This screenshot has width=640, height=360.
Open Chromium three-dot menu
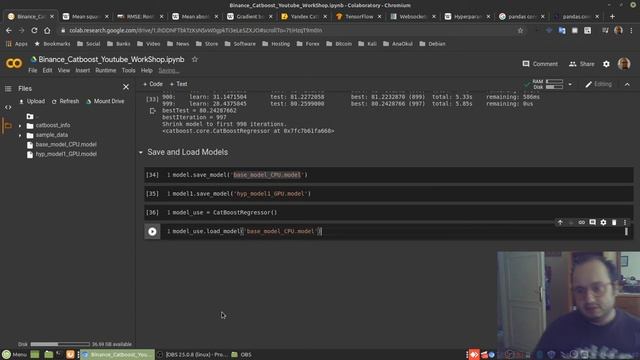tap(631, 31)
